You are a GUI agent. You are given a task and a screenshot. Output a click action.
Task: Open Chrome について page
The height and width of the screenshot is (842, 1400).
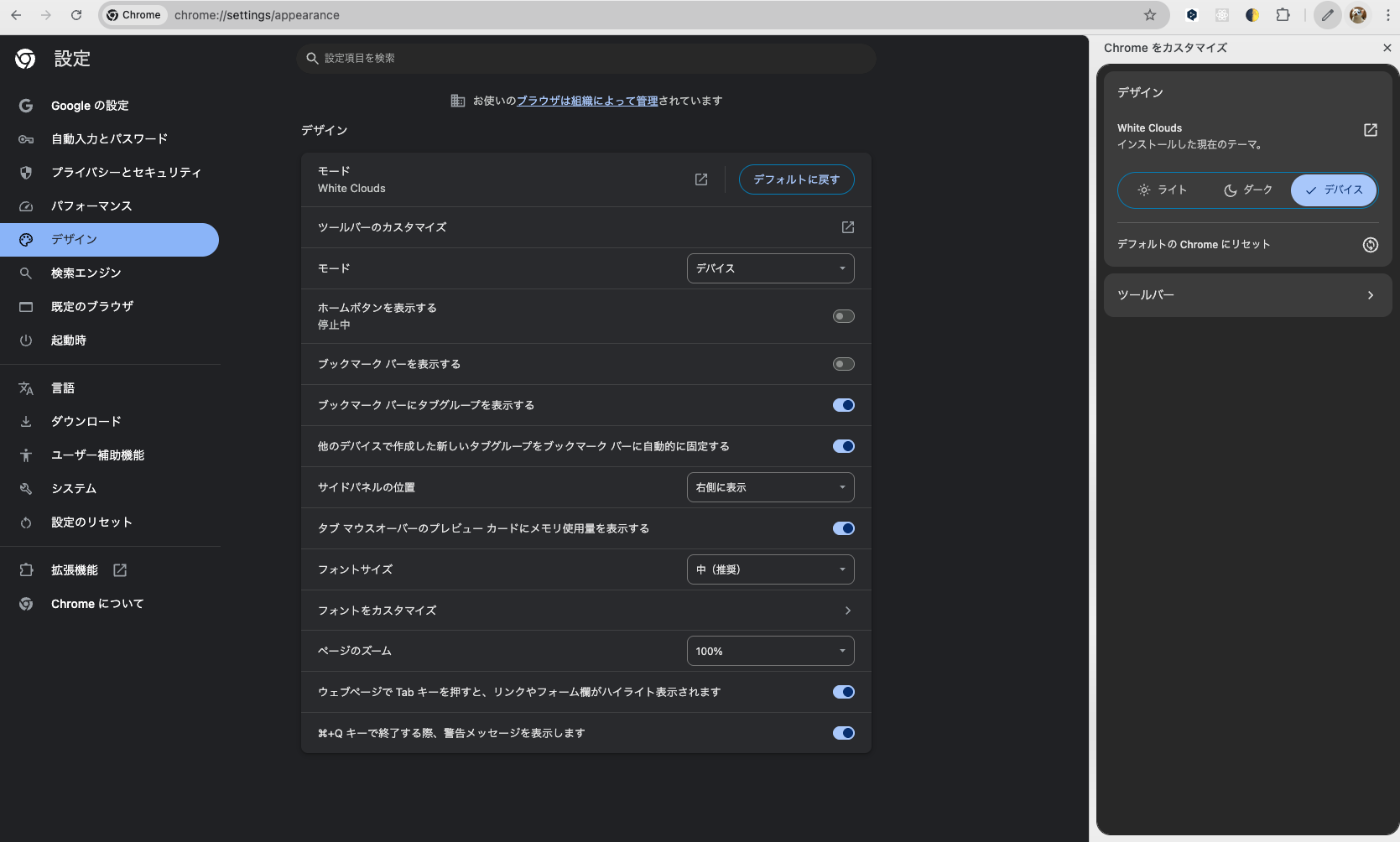(109, 604)
